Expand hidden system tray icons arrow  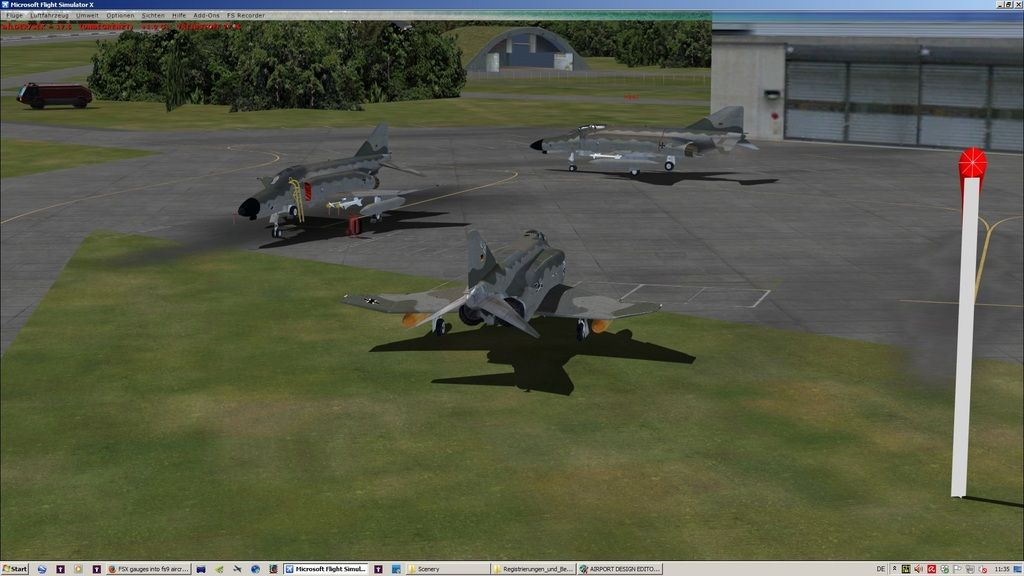[894, 569]
